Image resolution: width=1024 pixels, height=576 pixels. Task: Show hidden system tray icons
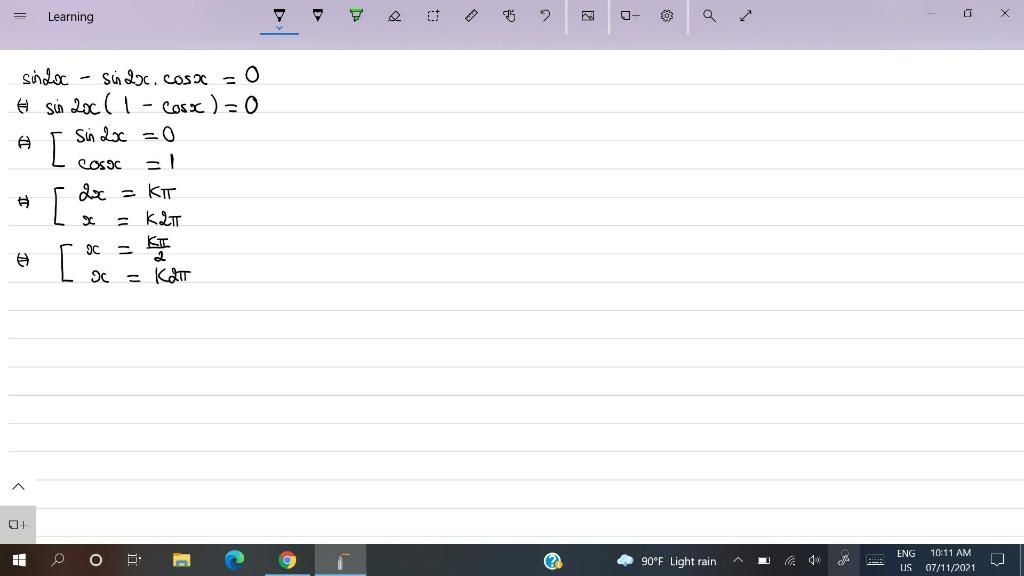coord(738,560)
